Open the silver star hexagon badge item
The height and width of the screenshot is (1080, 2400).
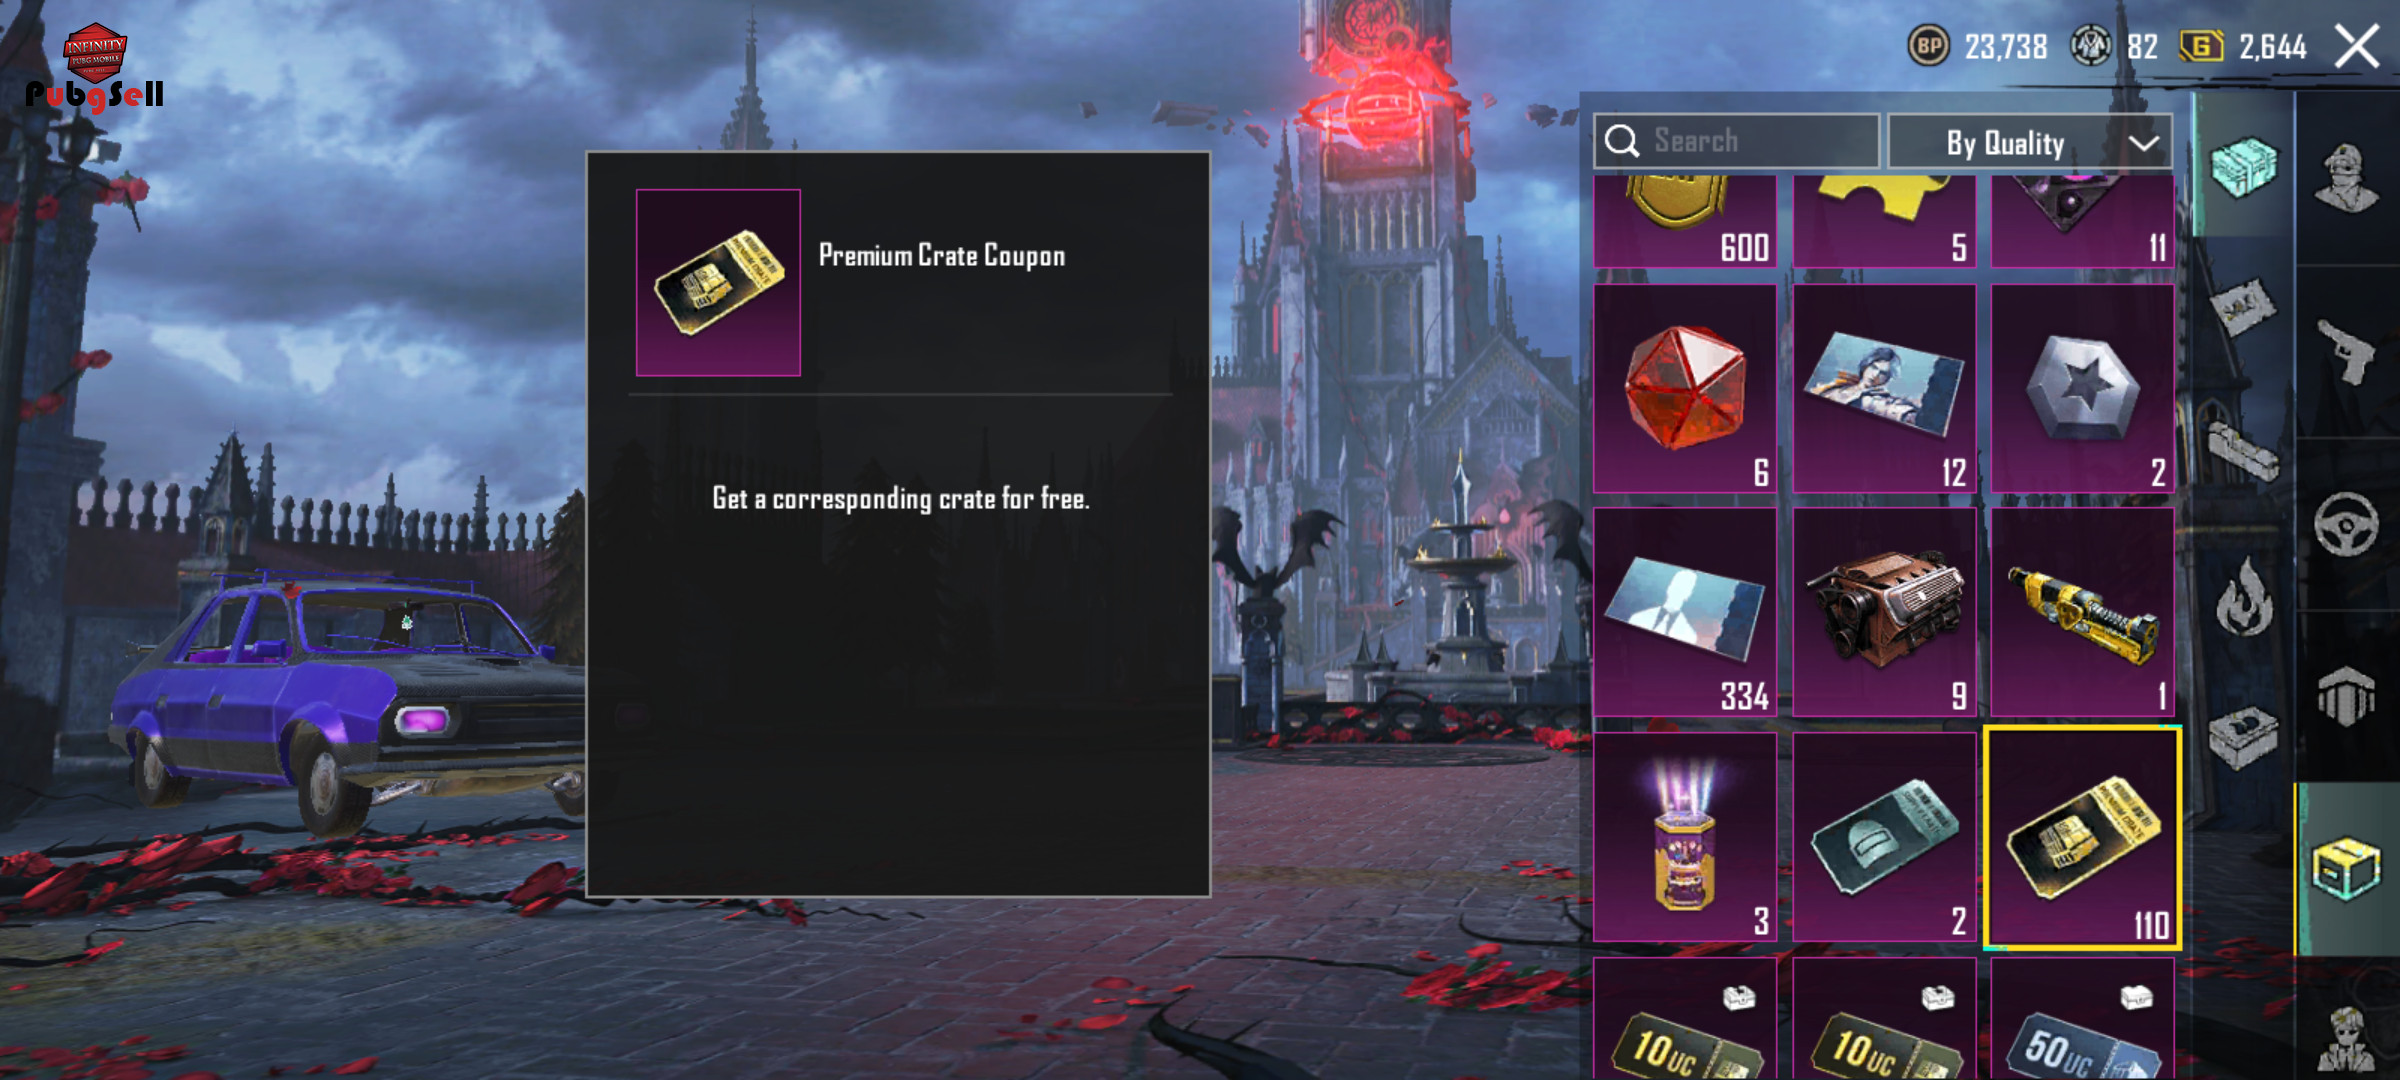click(x=2082, y=389)
